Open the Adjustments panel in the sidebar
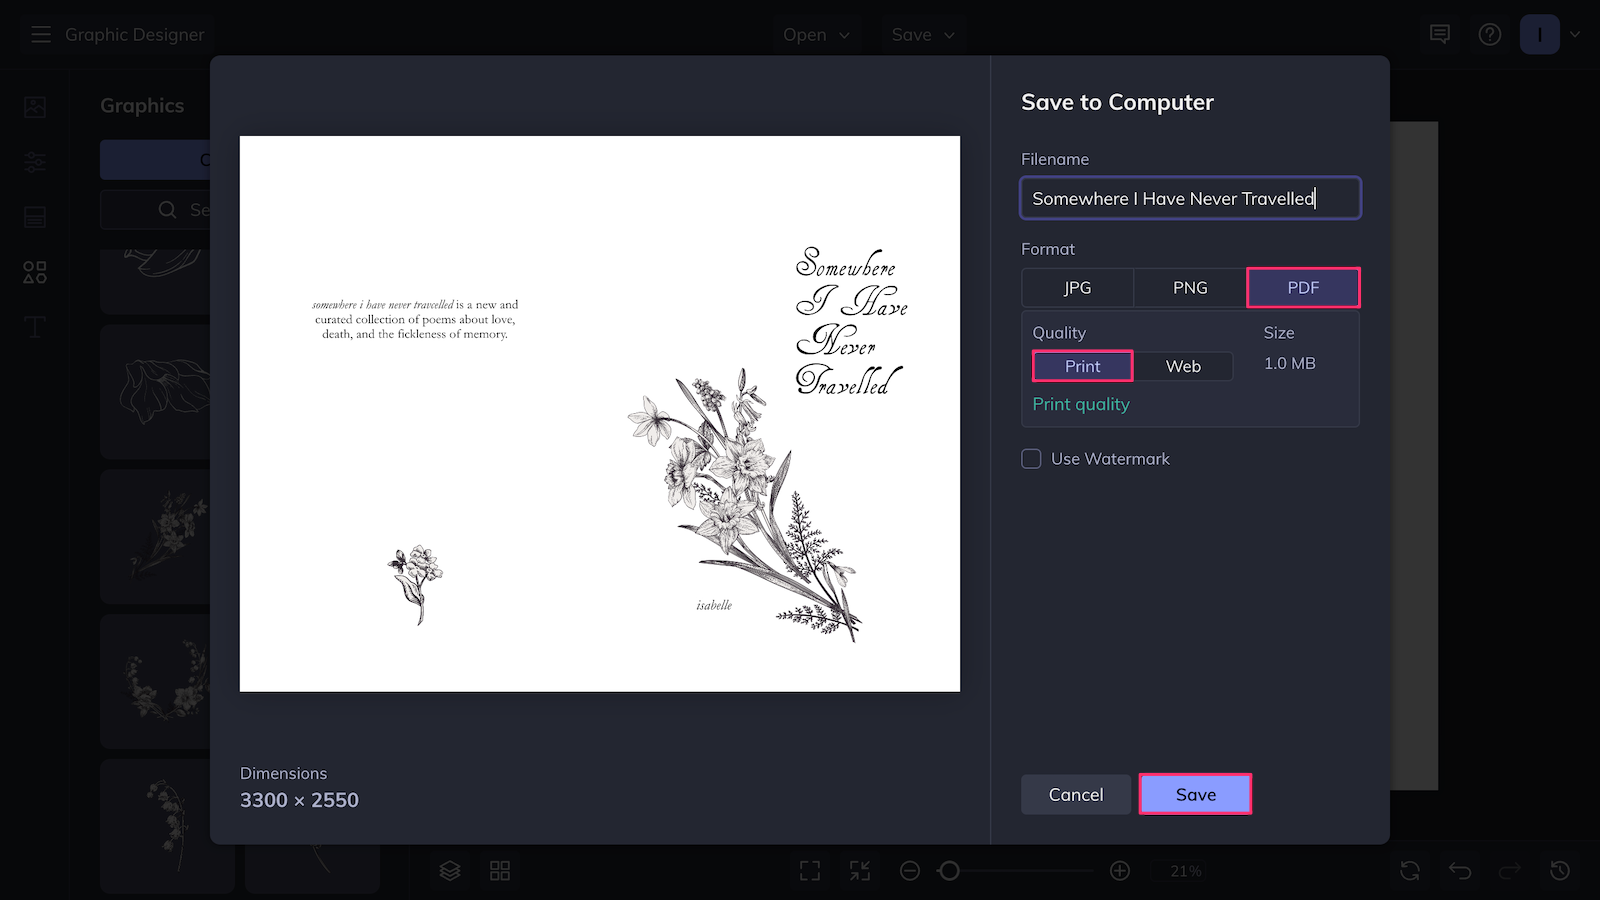This screenshot has height=900, width=1600. tap(34, 161)
